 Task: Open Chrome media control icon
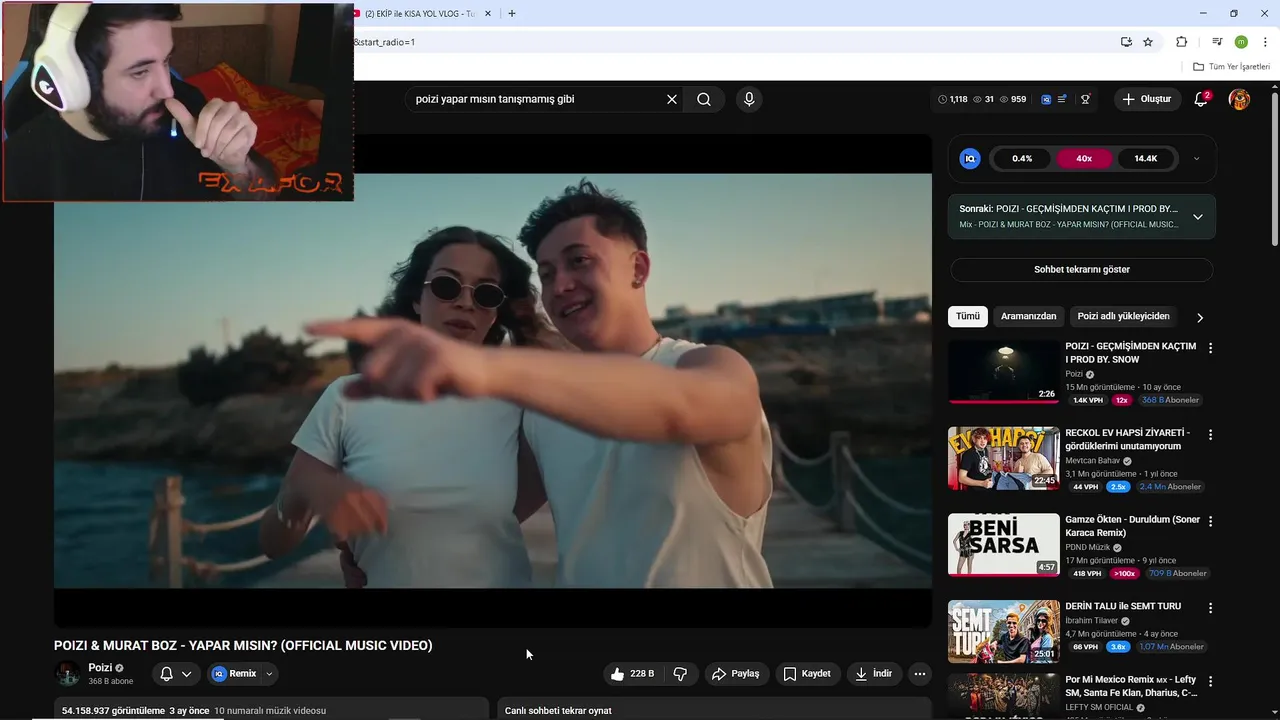[x=1217, y=42]
